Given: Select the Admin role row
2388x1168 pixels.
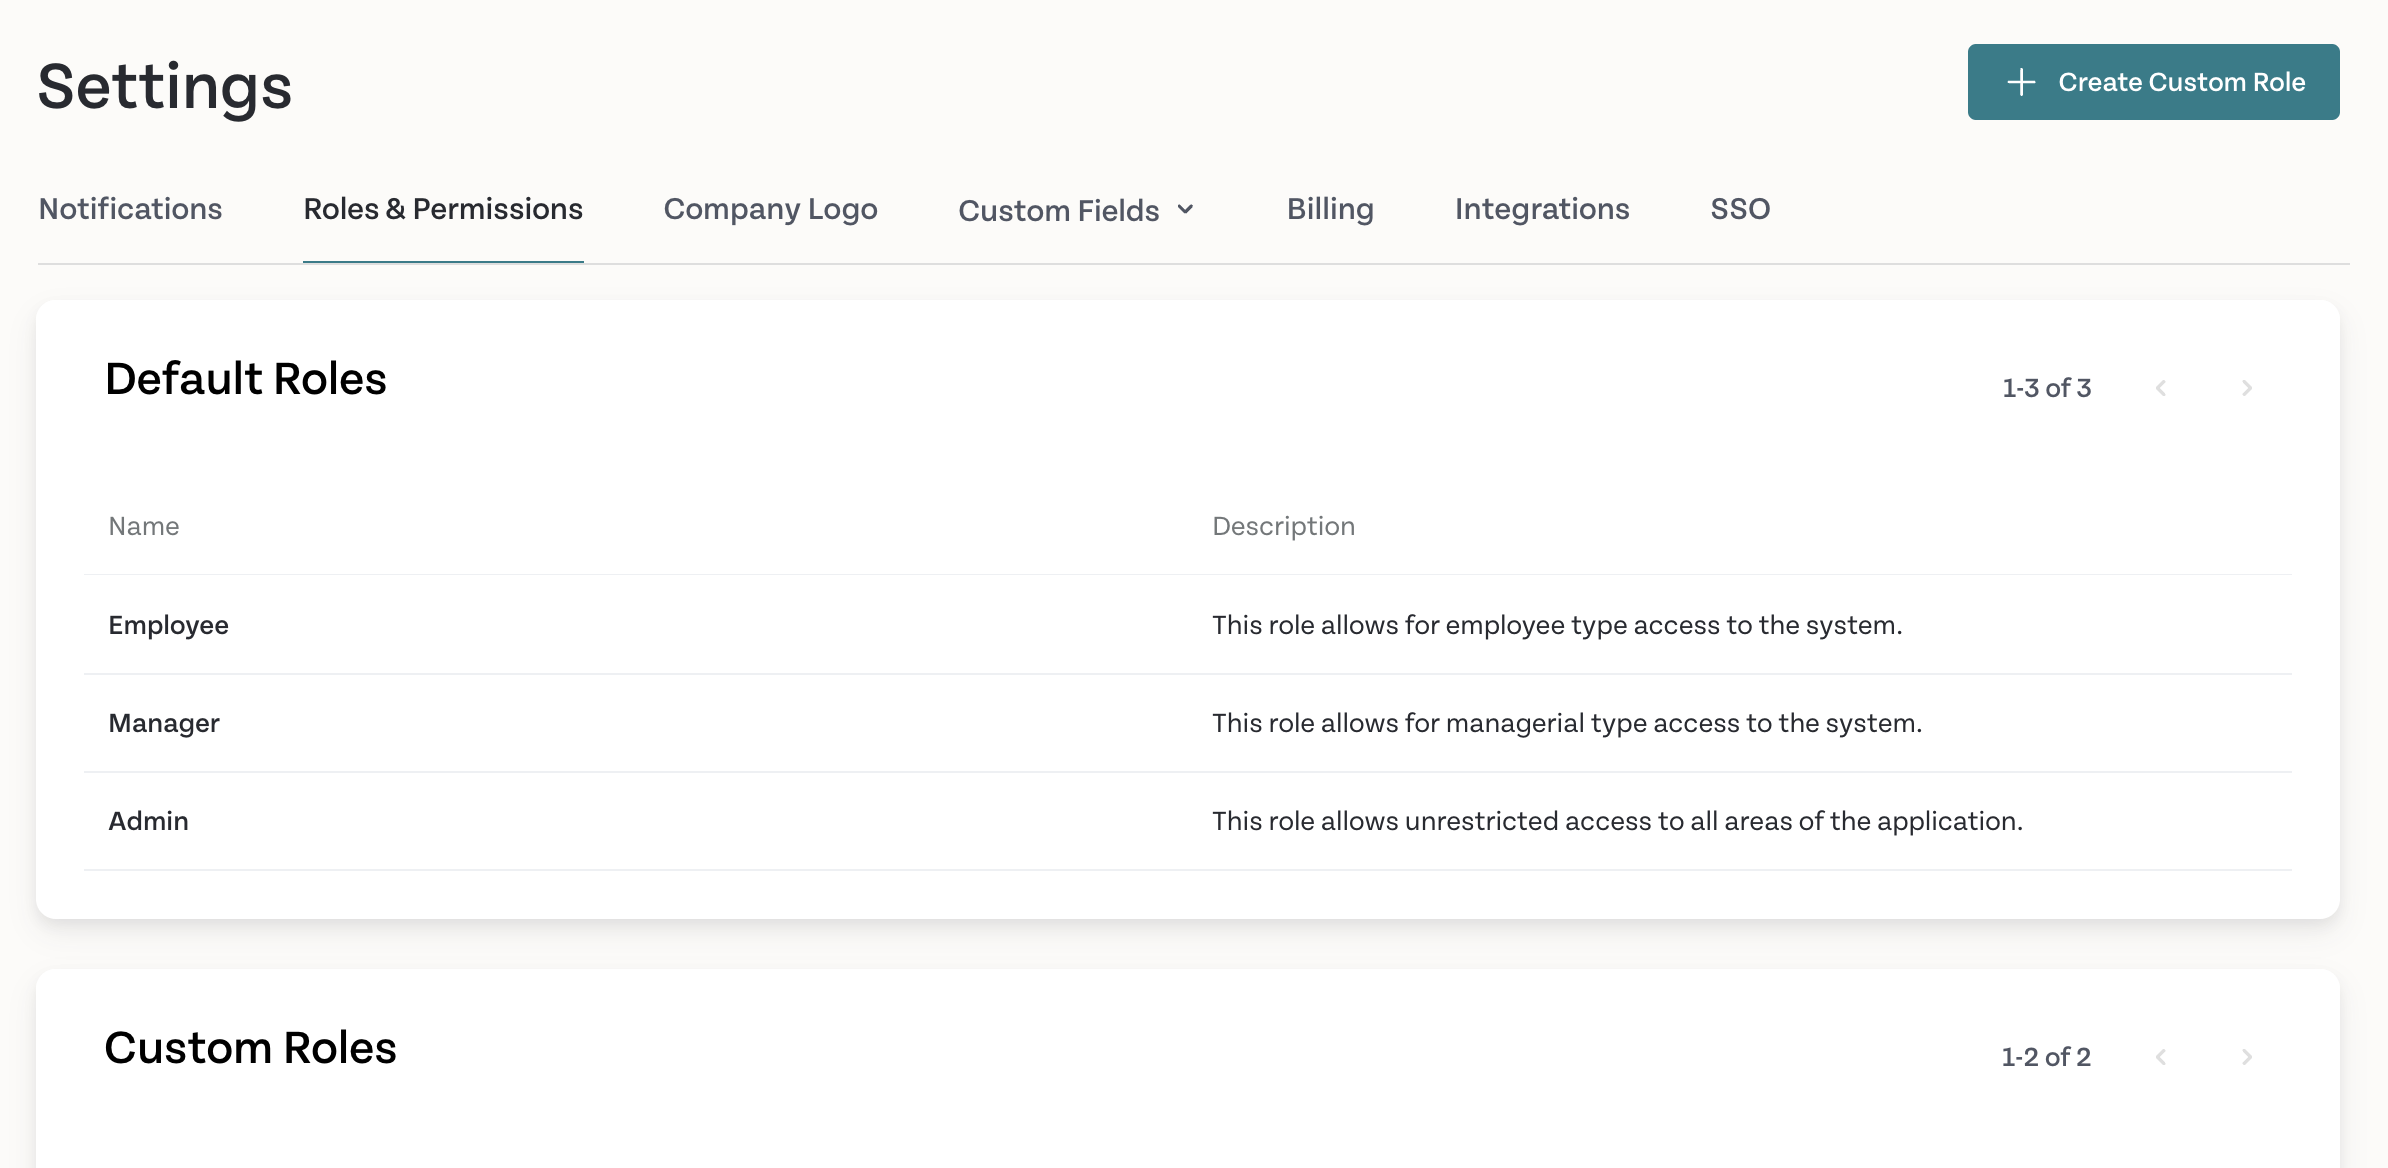Looking at the screenshot, I should coord(1188,821).
